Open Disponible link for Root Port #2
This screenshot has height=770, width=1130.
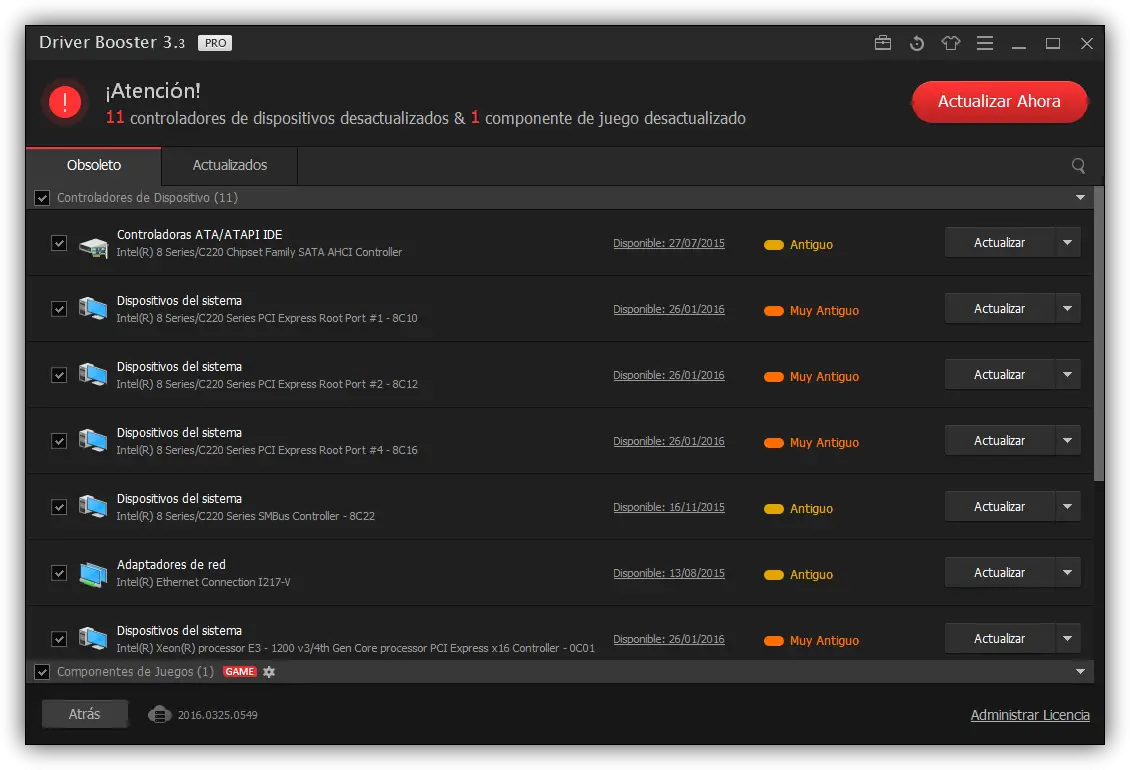coord(669,376)
